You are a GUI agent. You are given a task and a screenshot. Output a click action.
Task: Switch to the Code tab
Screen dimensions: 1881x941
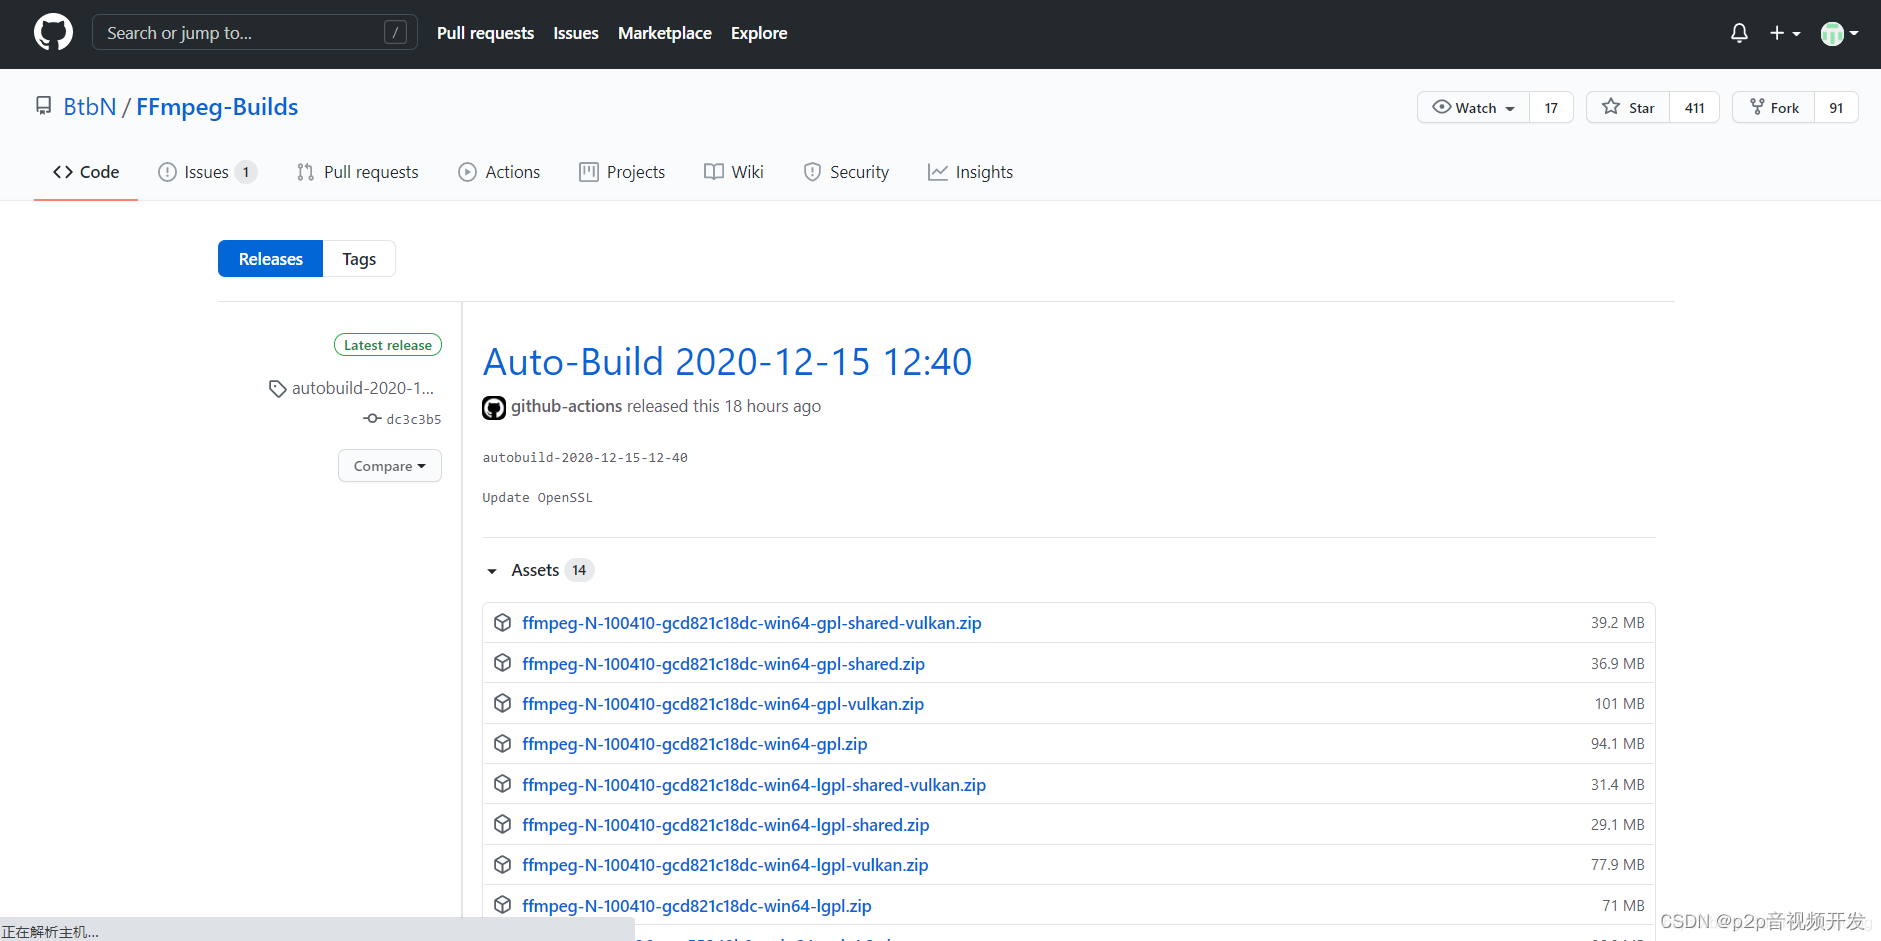pos(86,172)
